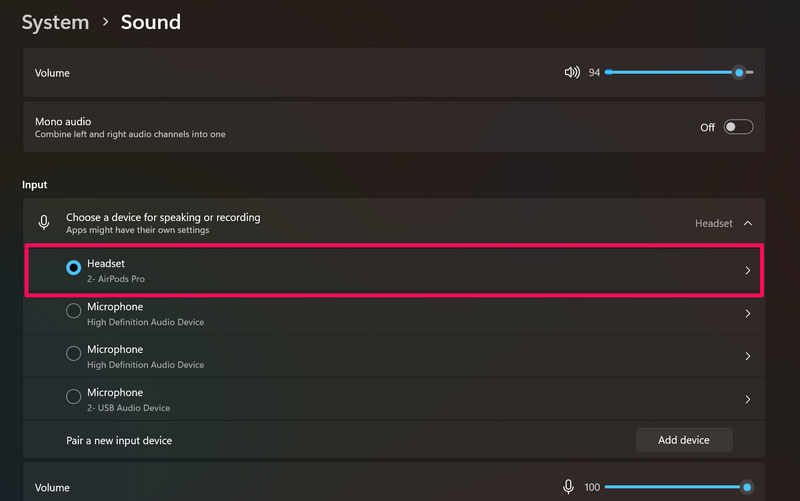
Task: Toggle the Mono audio switch
Action: pos(738,127)
